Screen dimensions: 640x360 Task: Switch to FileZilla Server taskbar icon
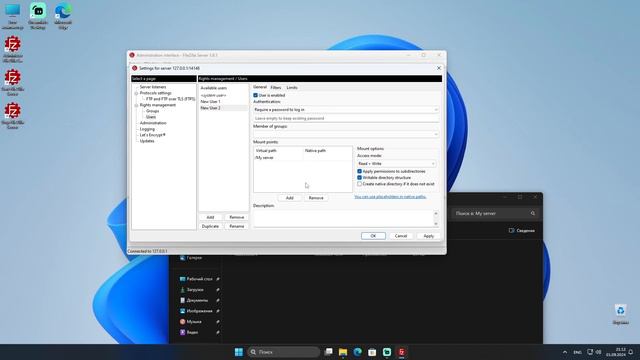click(402, 352)
